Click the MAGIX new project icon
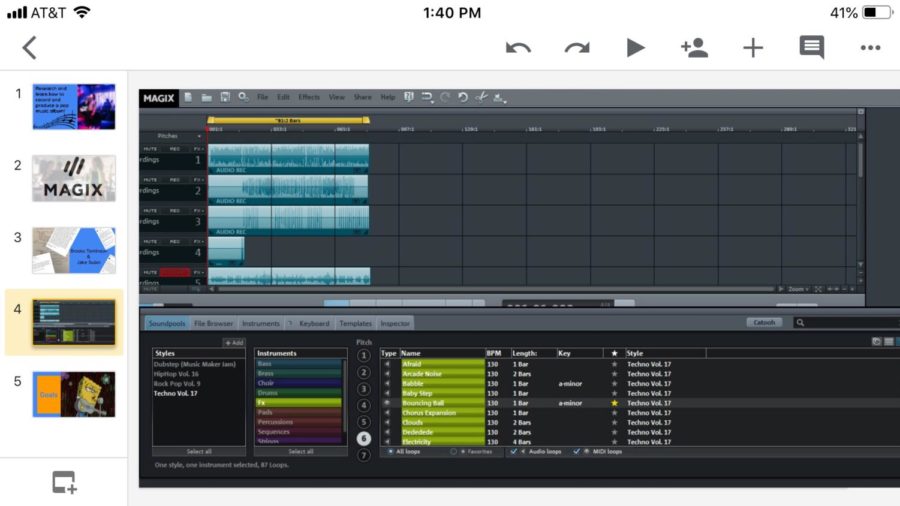Image resolution: width=900 pixels, height=506 pixels. point(188,98)
